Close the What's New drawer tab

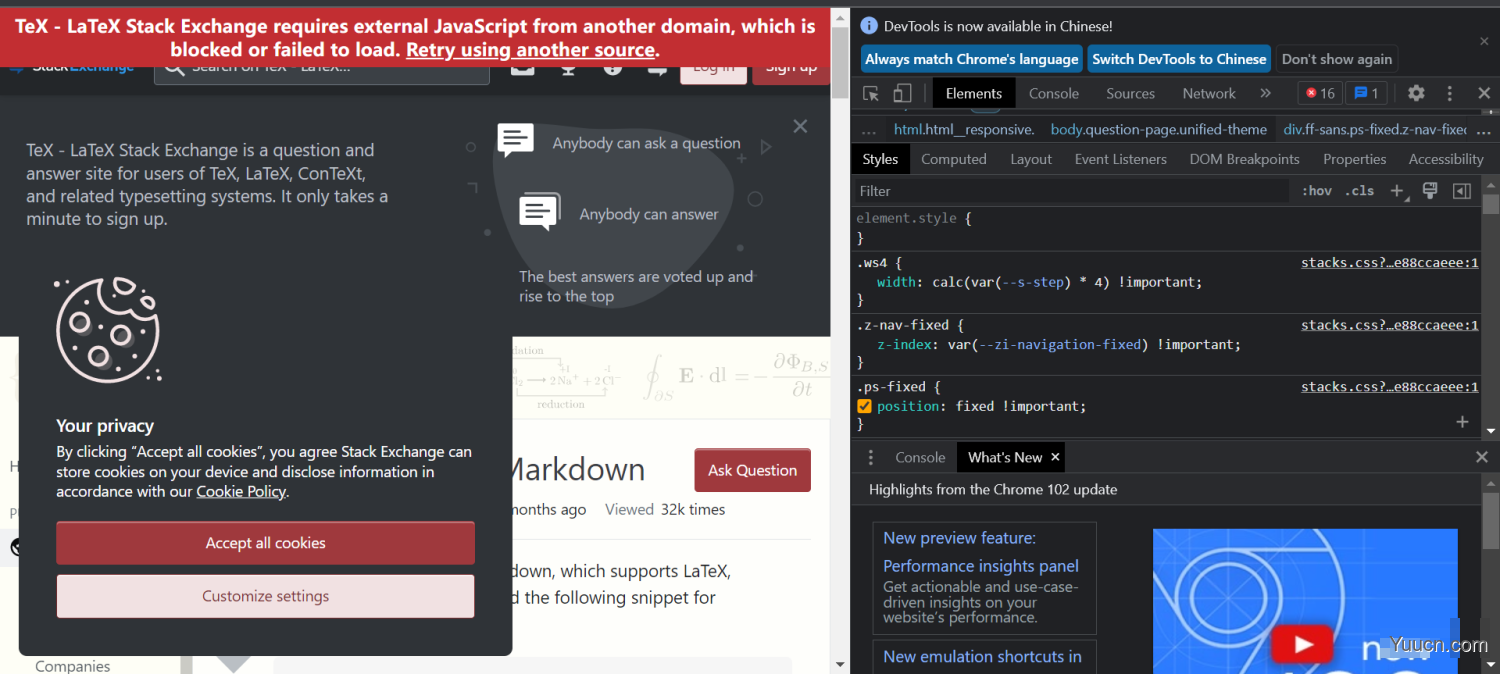tap(1054, 457)
